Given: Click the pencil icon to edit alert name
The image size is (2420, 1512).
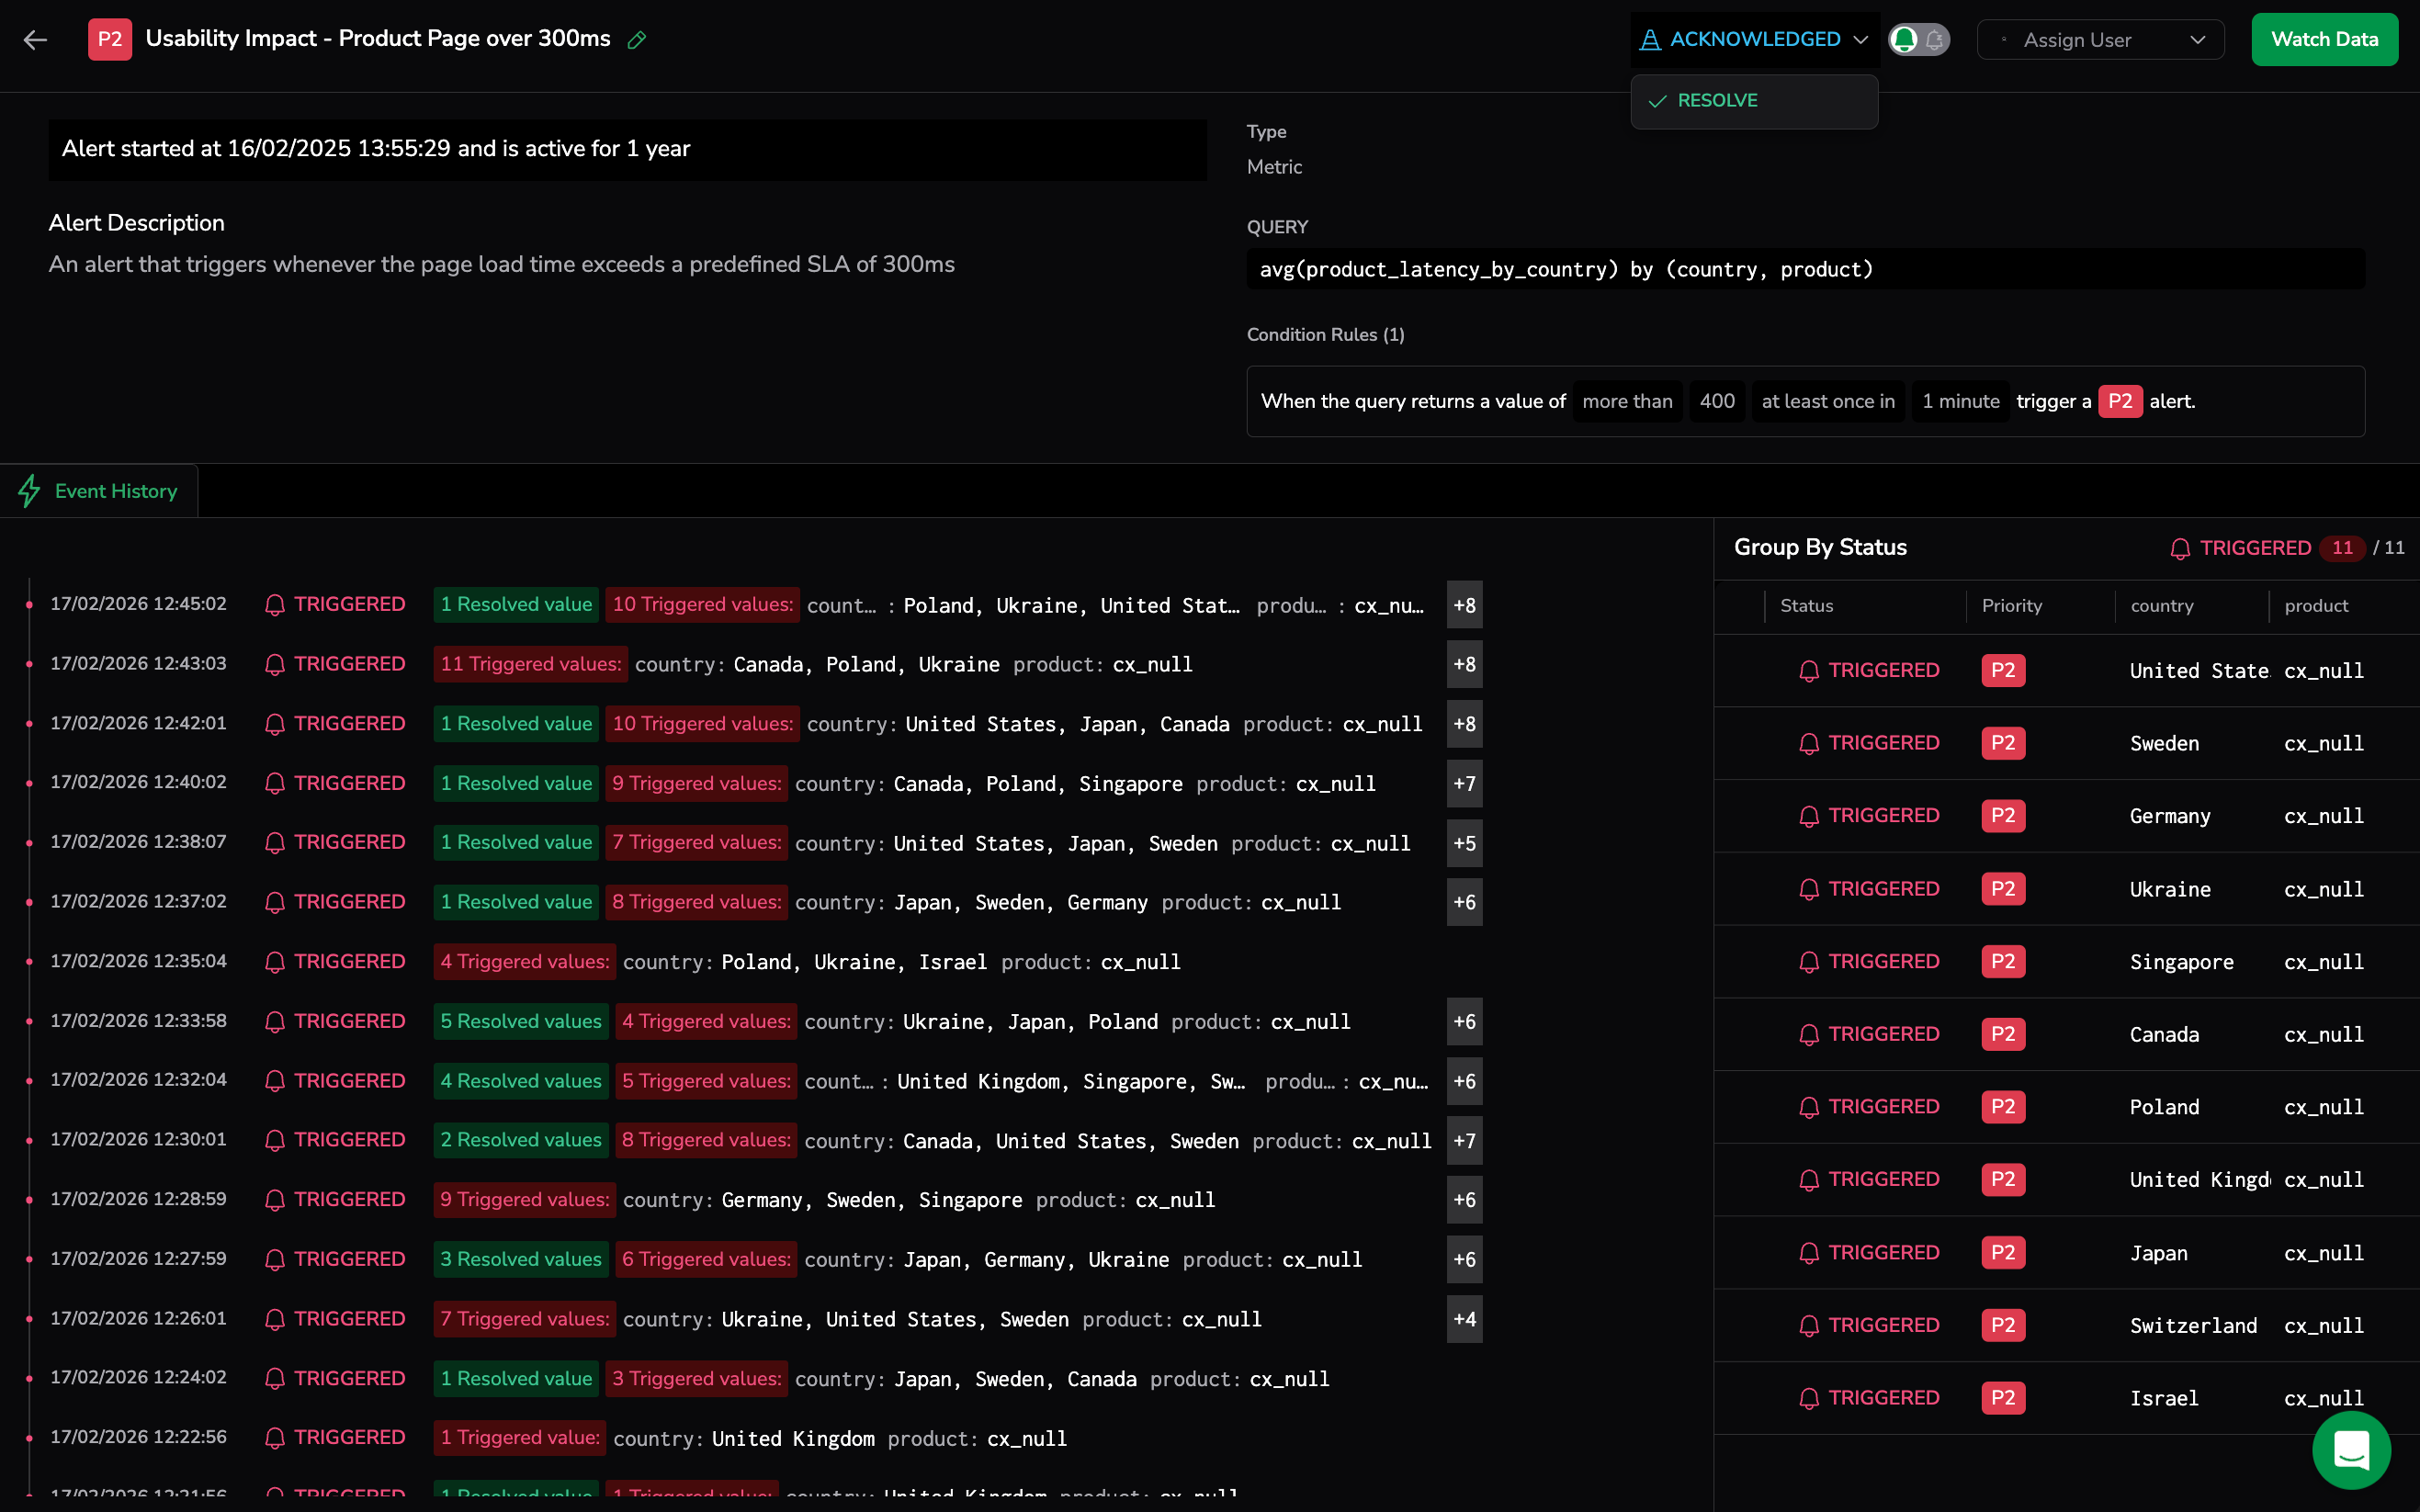Looking at the screenshot, I should (x=636, y=40).
